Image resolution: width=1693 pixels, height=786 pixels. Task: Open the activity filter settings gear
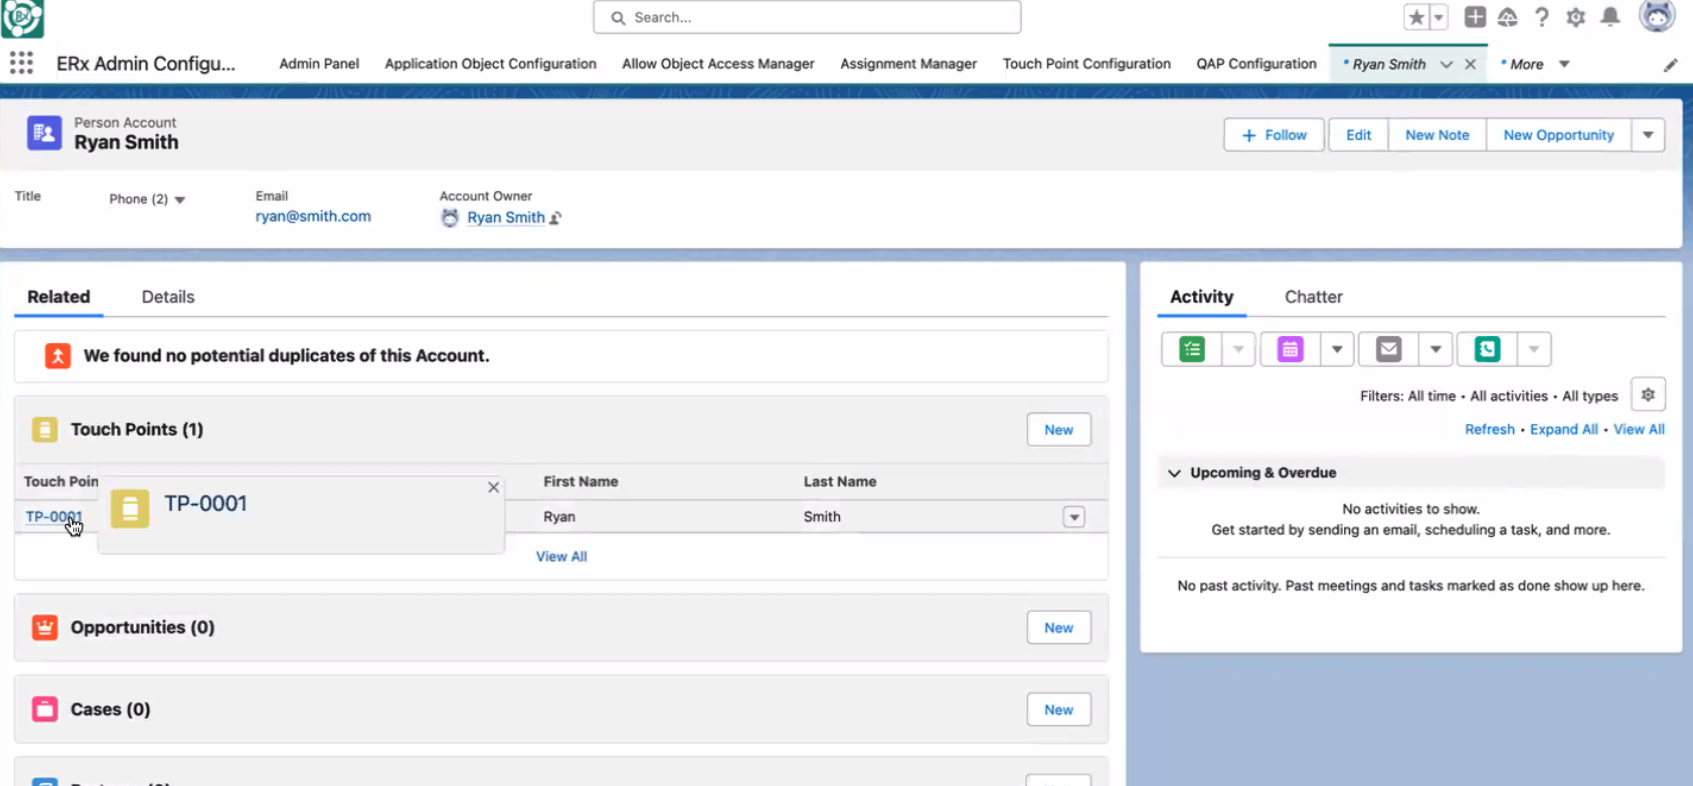(1647, 395)
